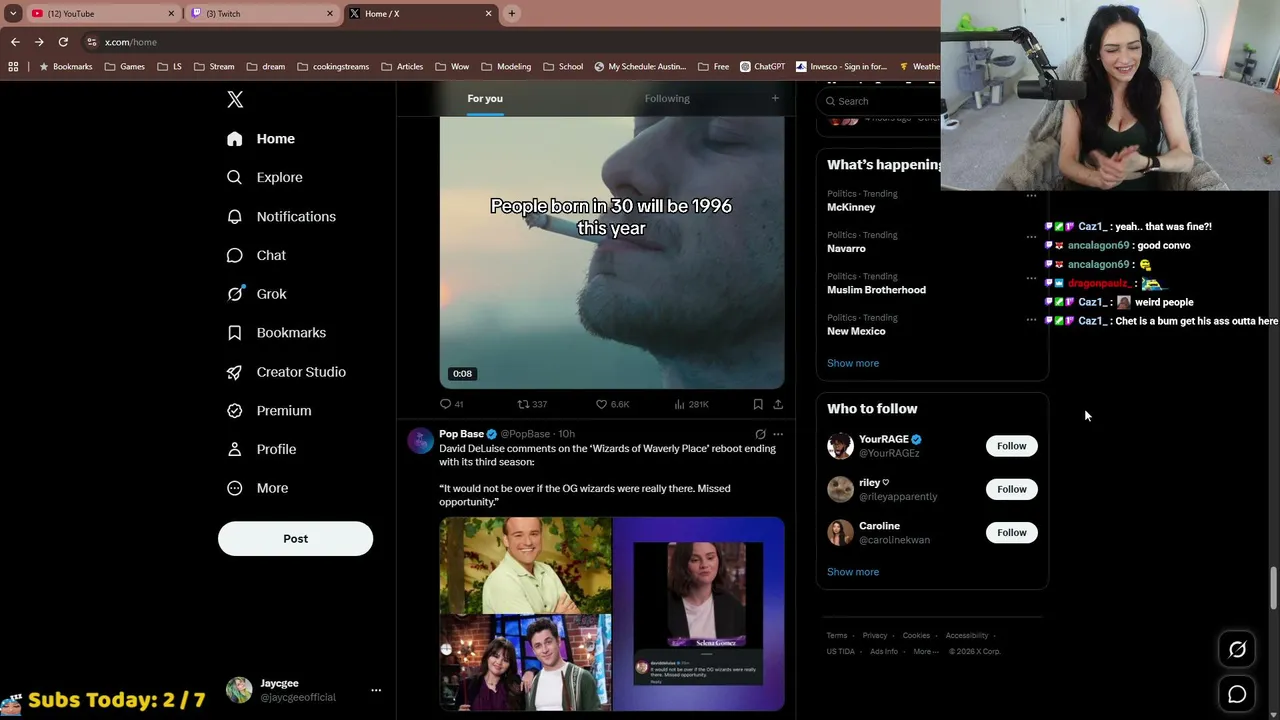Switch to the YouTube browser tab
Image resolution: width=1280 pixels, height=720 pixels.
[103, 14]
